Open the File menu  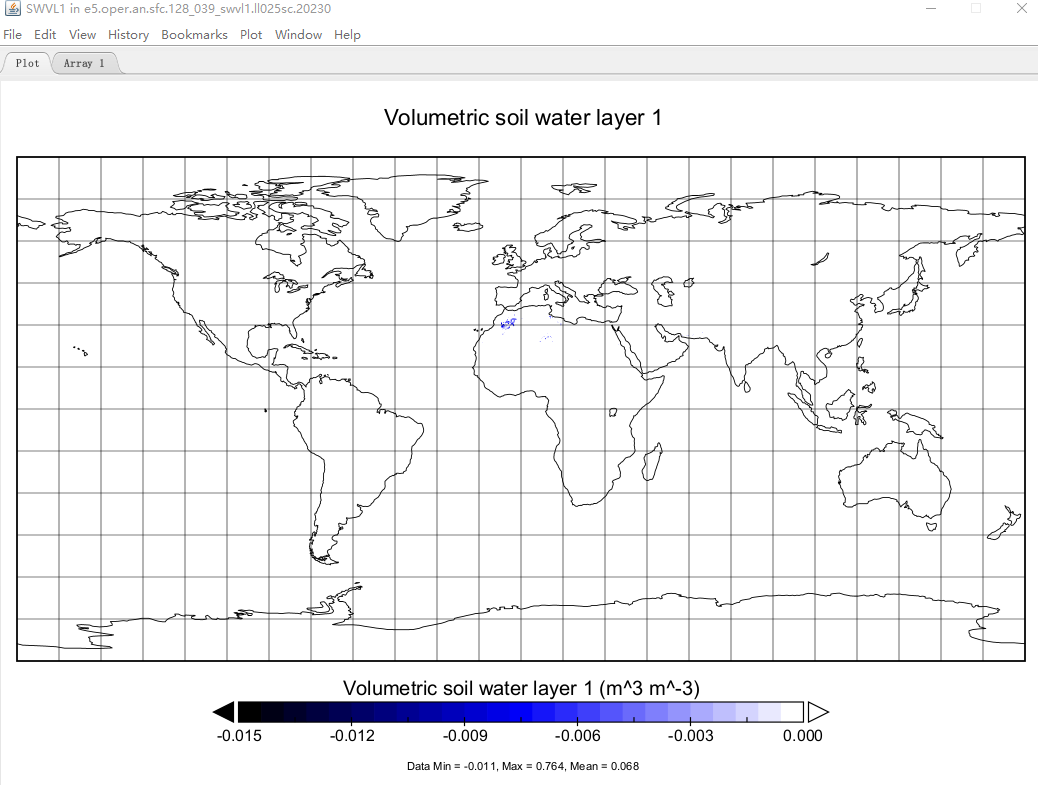tap(13, 34)
